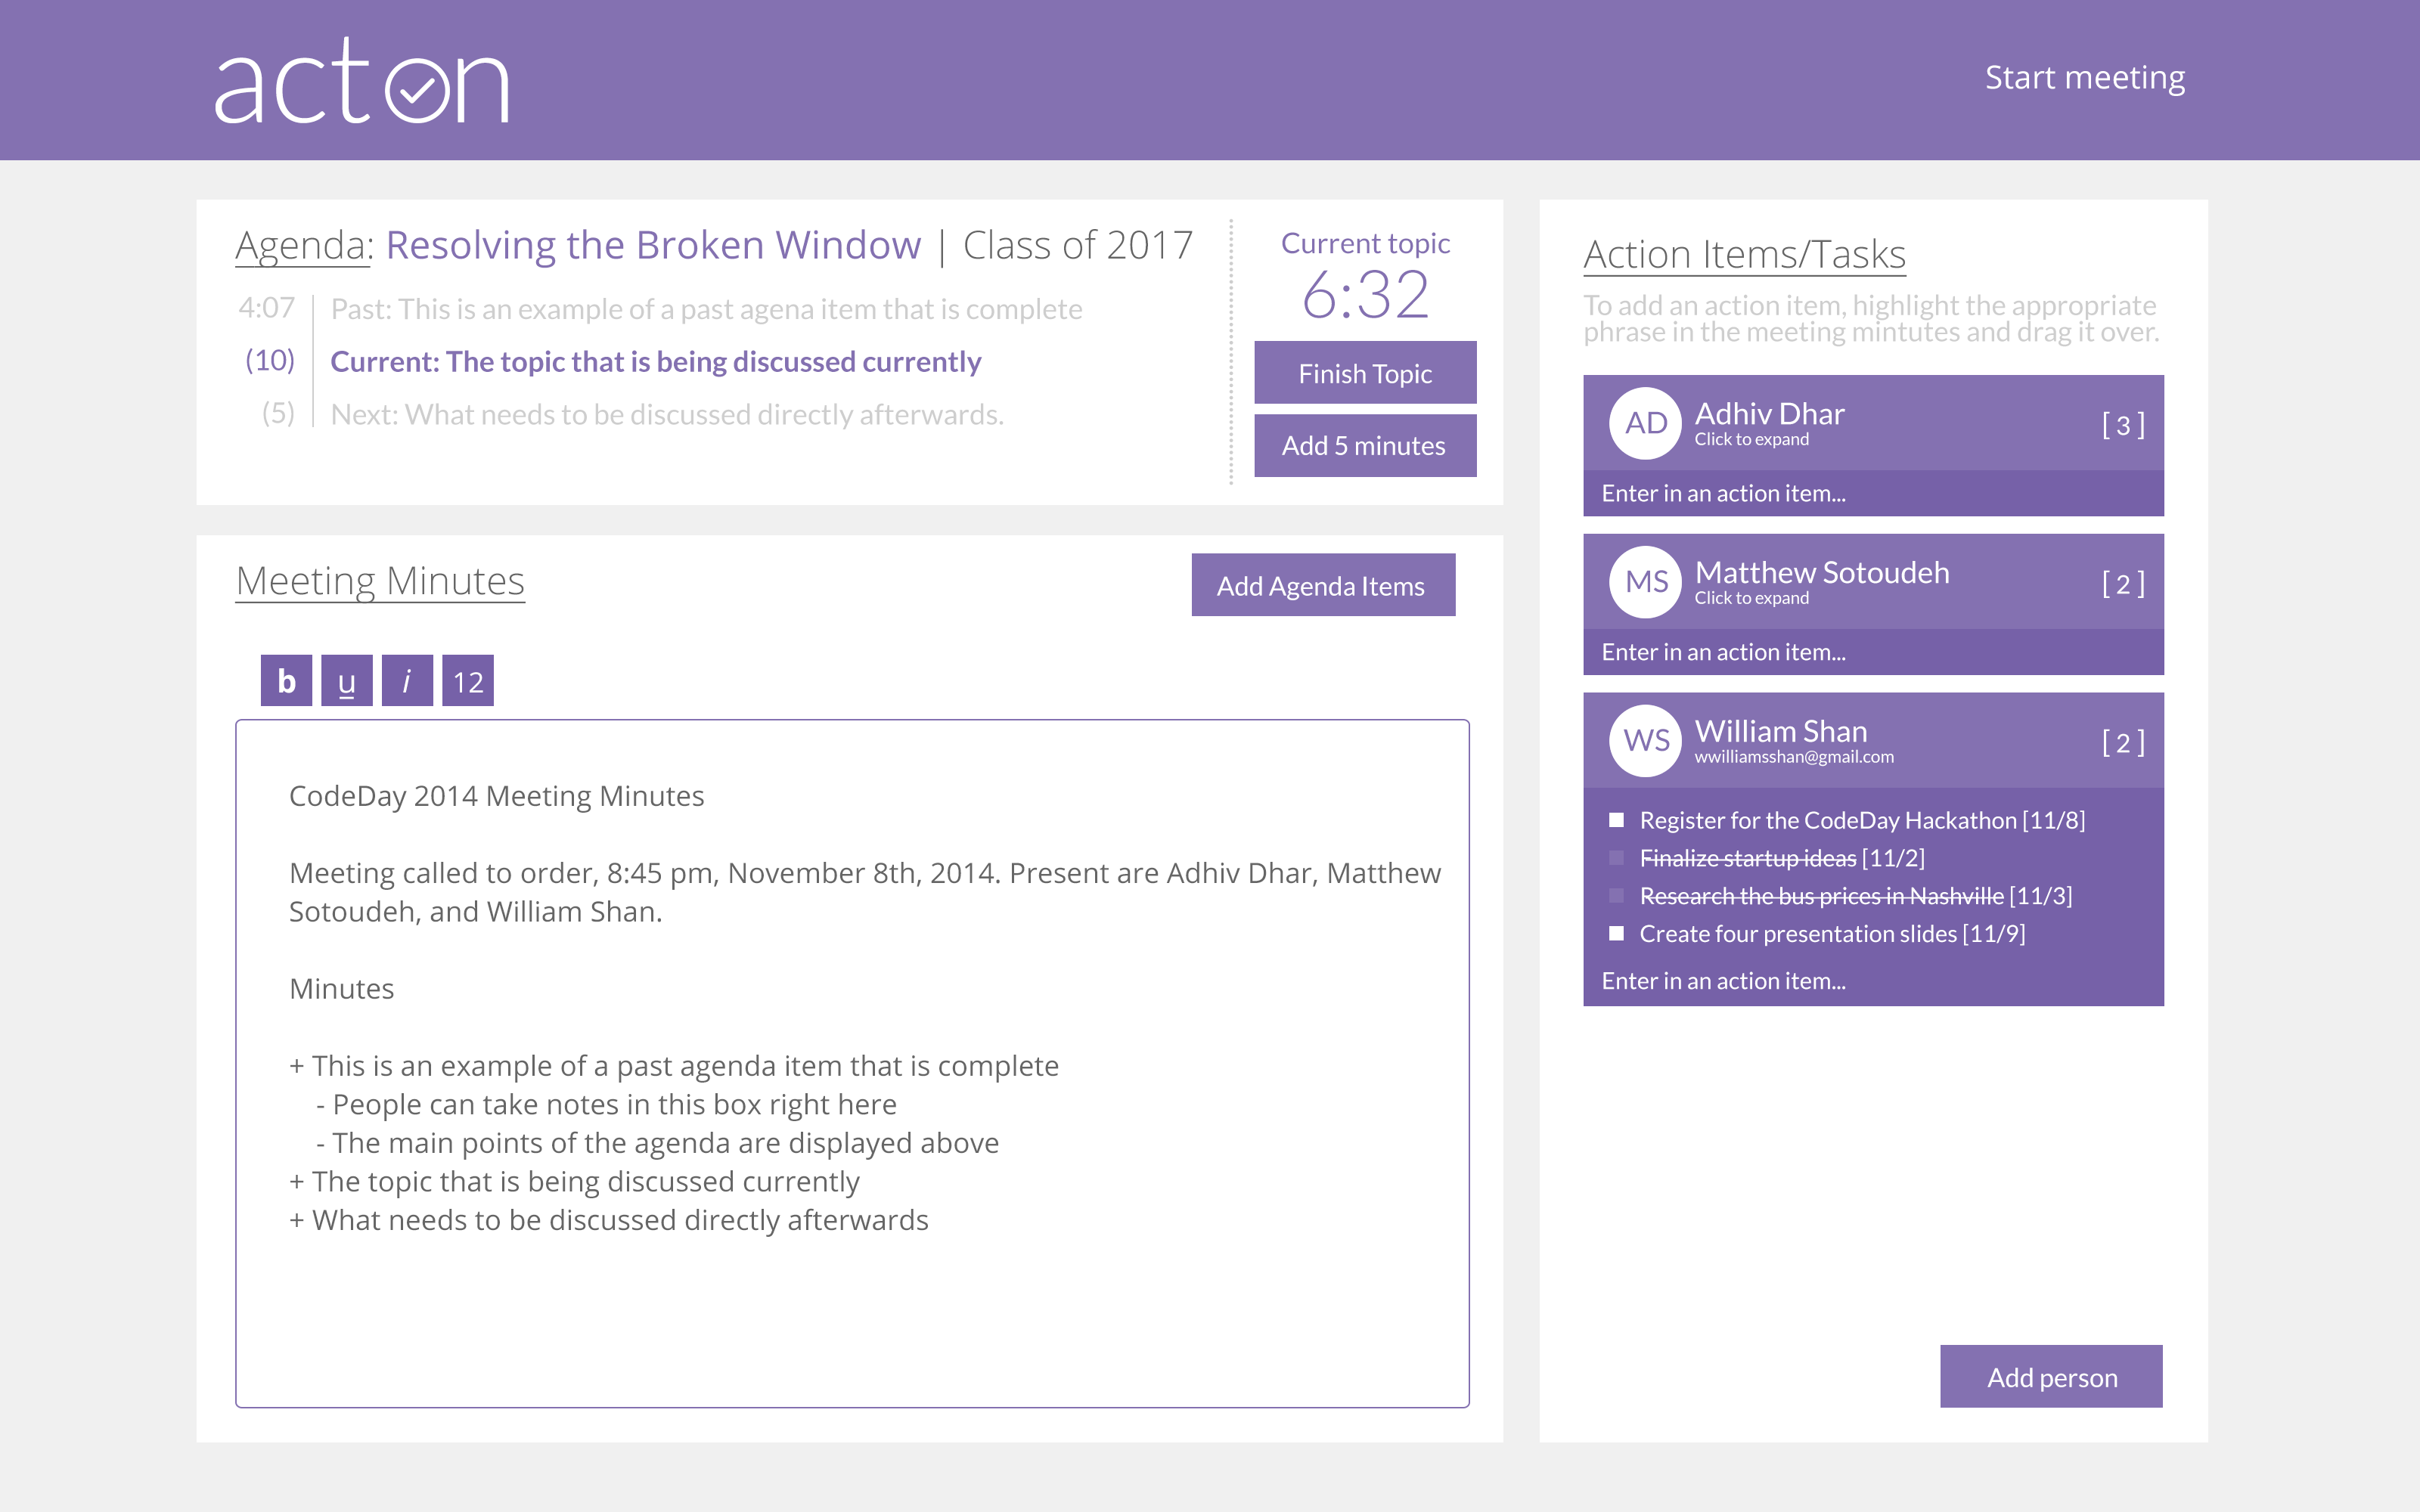Toggle italic formatting button
Screen dimensions: 2420x1512
(407, 681)
